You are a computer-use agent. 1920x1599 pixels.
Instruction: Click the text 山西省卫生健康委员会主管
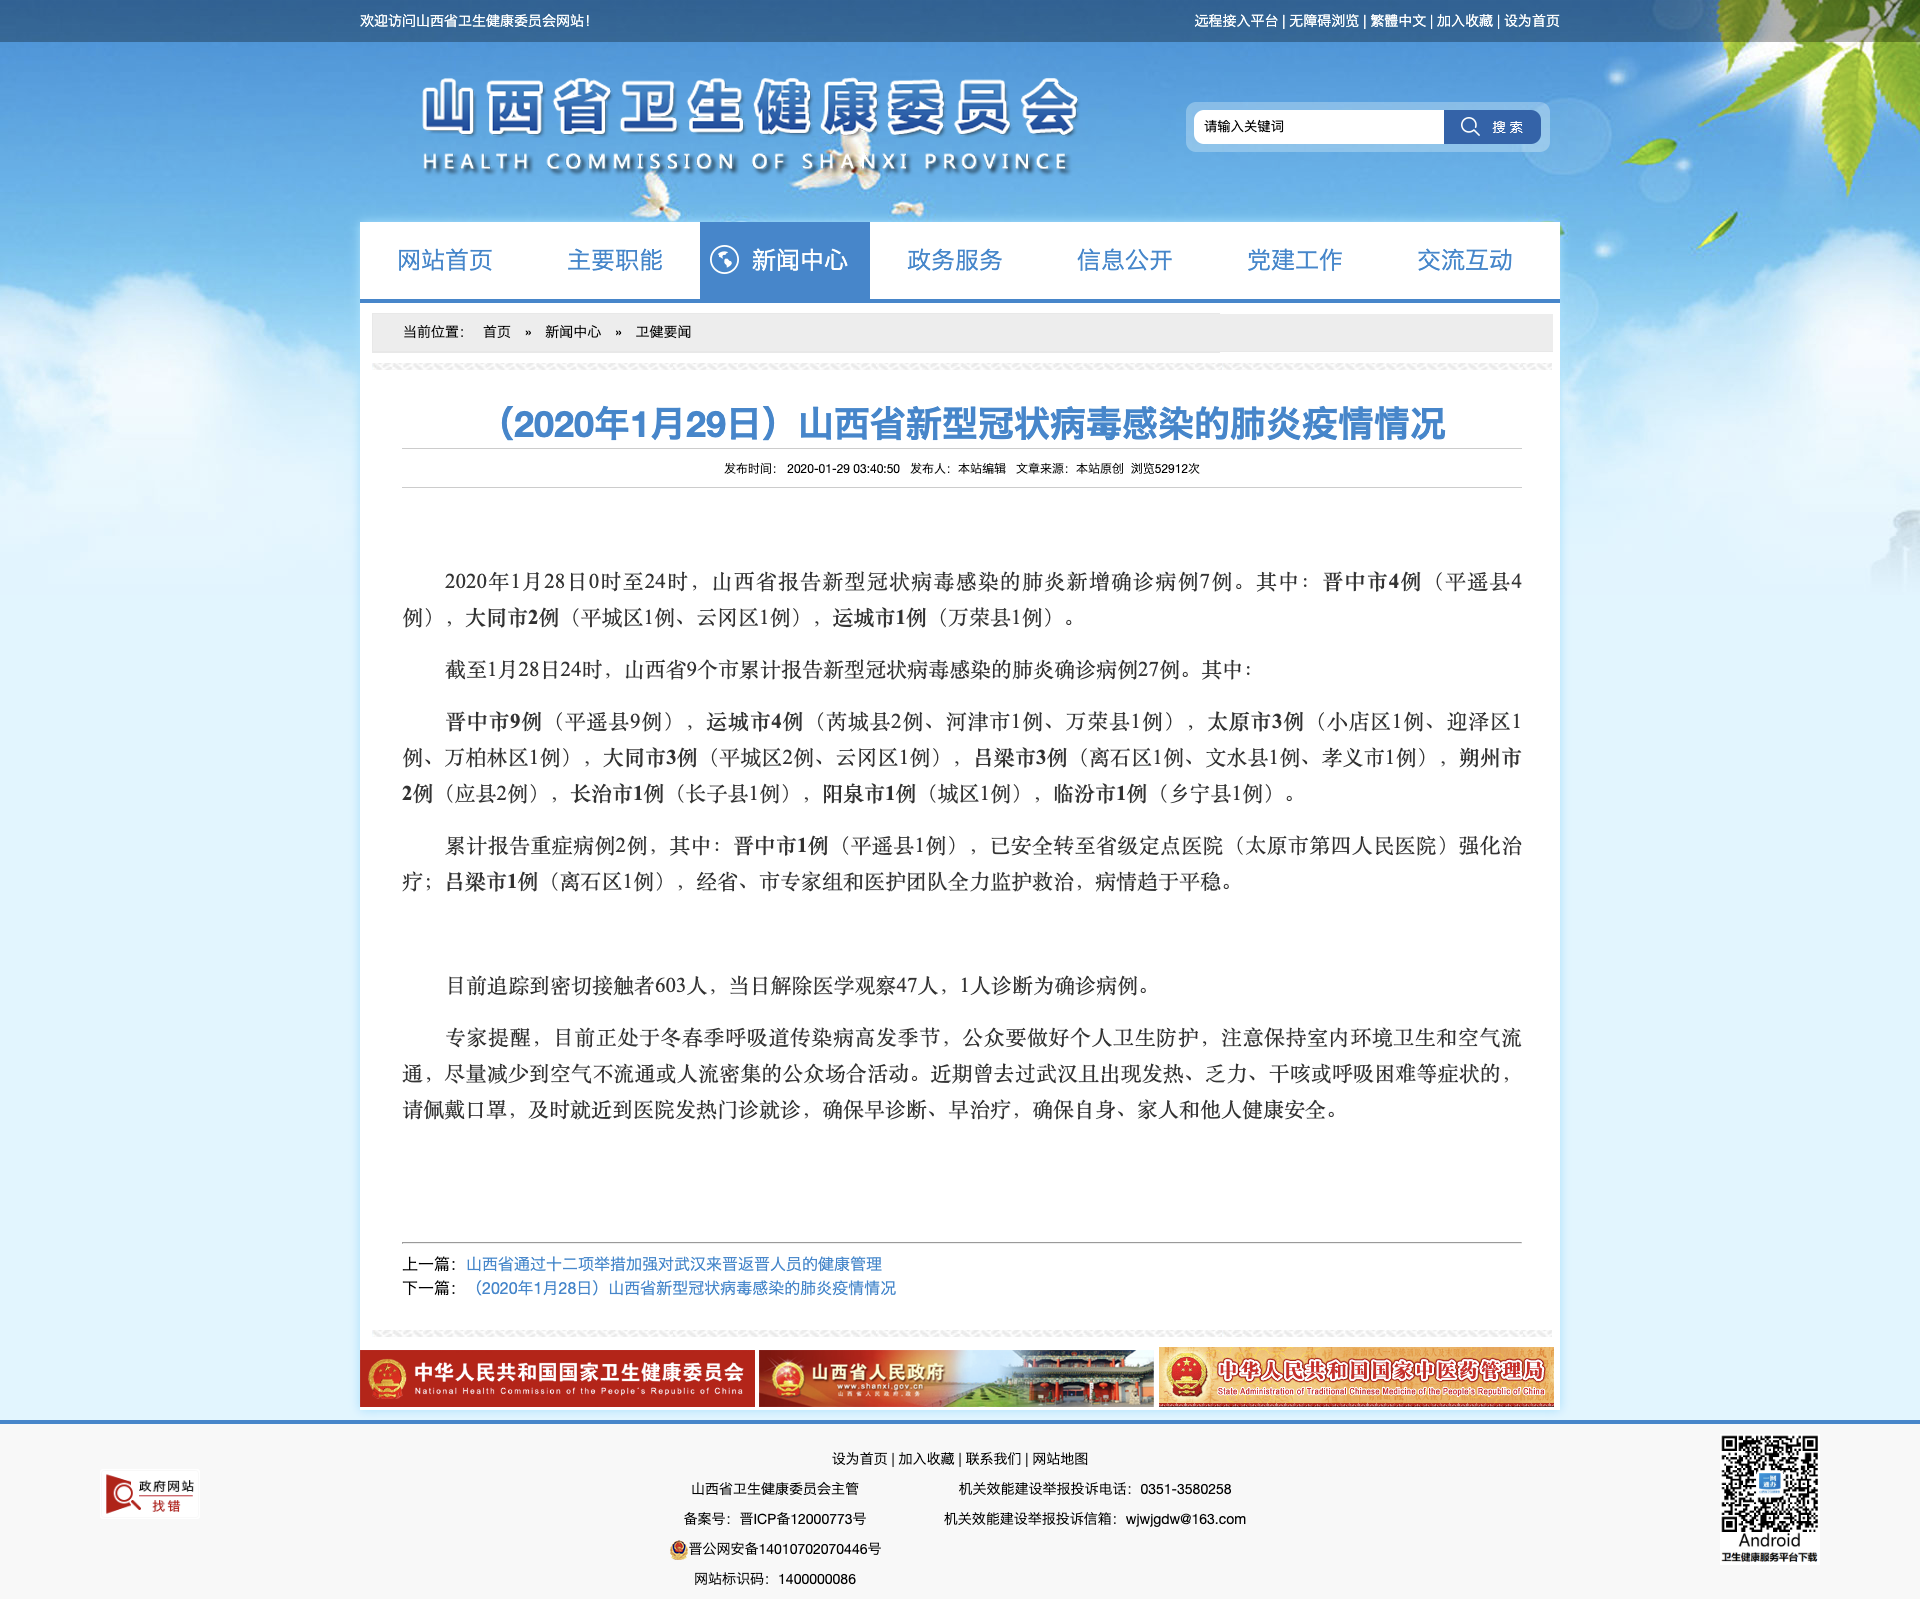coord(775,1489)
